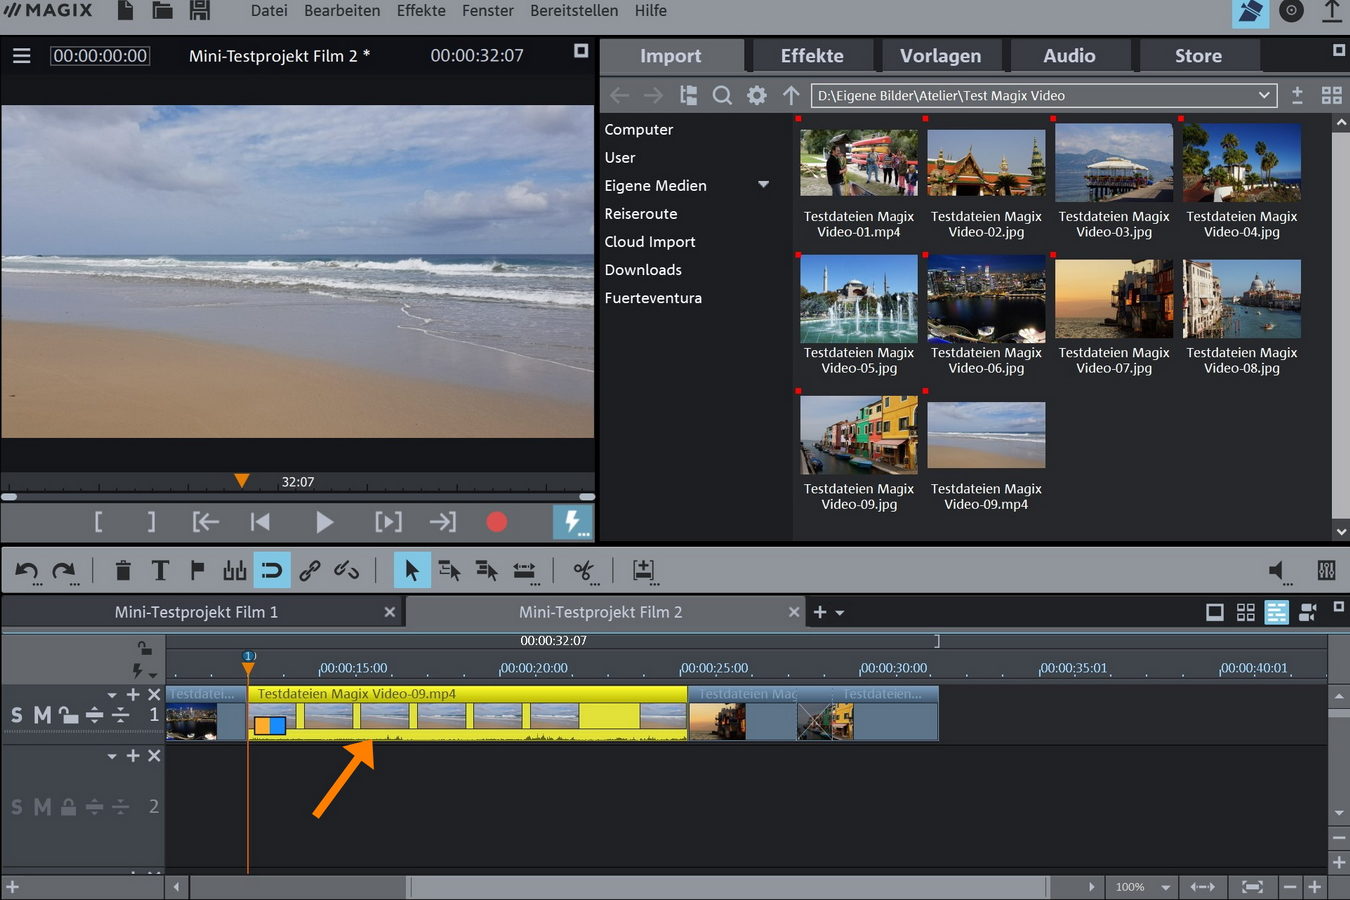
Task: Open Downloads in media pool sidebar
Action: 643,270
